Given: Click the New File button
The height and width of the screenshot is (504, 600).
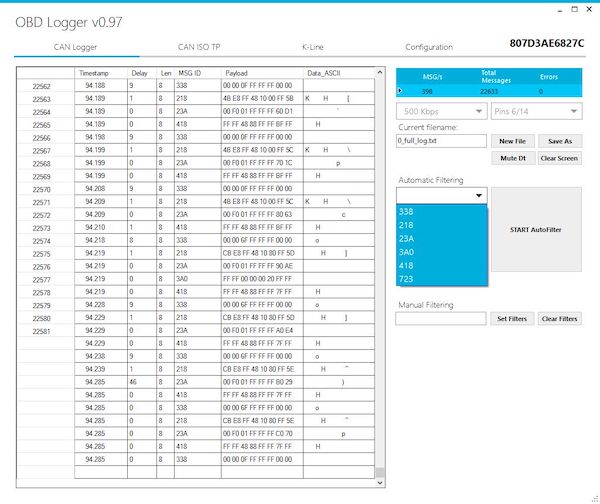Looking at the screenshot, I should (512, 141).
